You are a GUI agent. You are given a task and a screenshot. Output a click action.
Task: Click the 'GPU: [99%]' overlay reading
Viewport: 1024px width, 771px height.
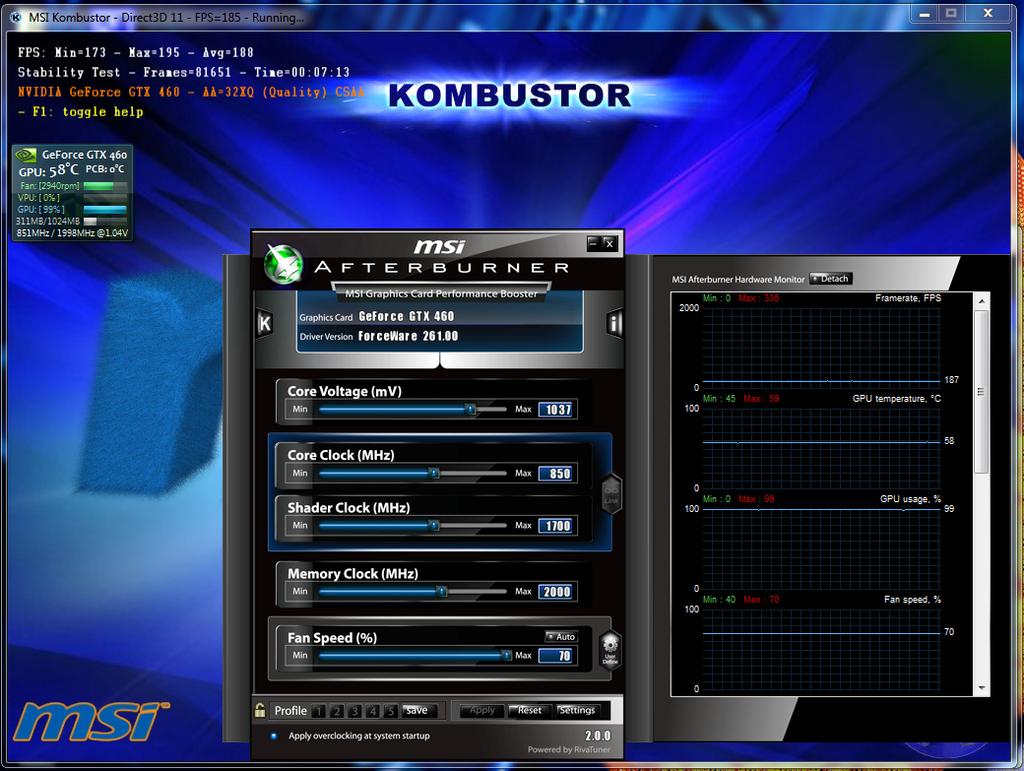[x=41, y=210]
